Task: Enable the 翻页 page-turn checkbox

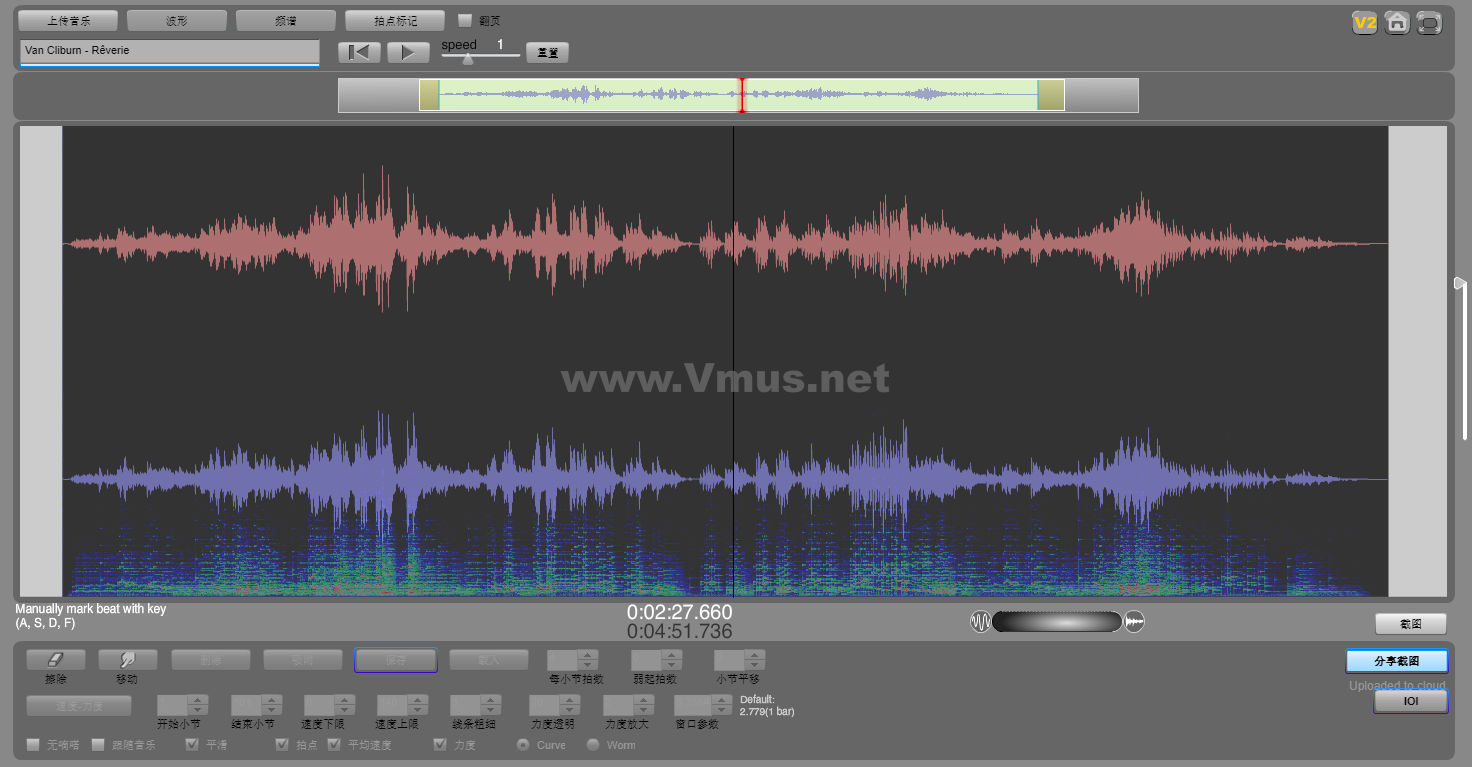Action: tap(465, 20)
